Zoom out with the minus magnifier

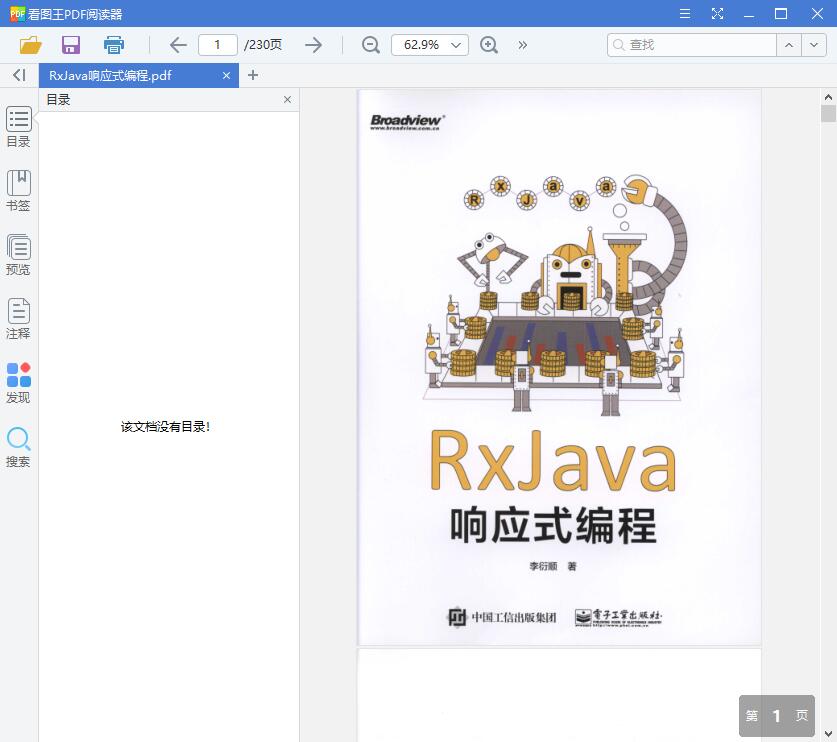point(370,45)
